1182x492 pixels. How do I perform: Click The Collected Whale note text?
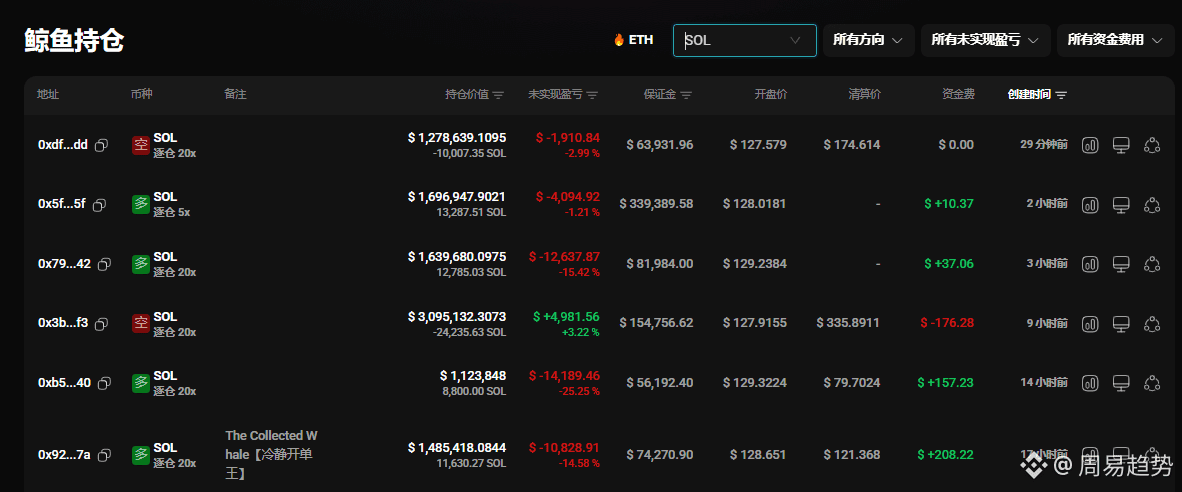[271, 455]
